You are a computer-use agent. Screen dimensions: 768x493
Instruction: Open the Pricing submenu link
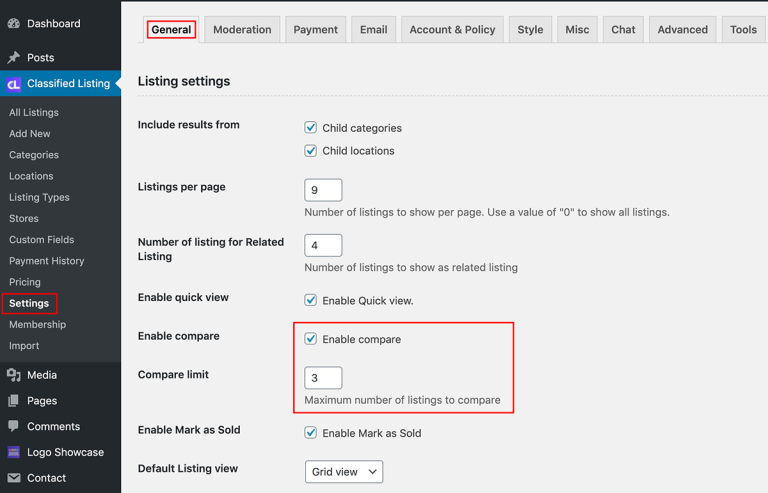pyautogui.click(x=24, y=282)
